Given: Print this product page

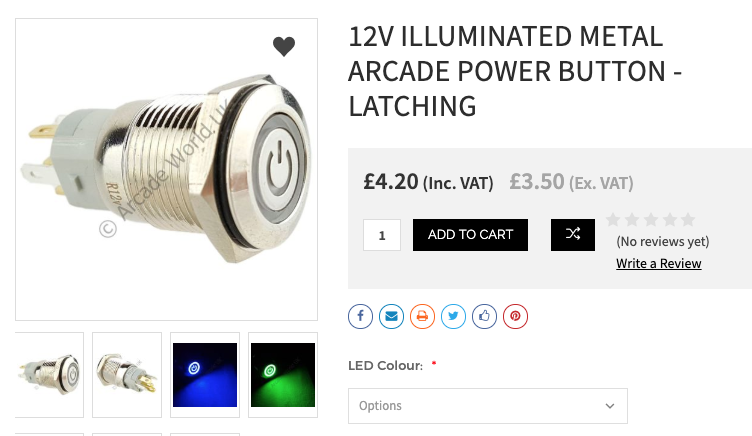Looking at the screenshot, I should [x=422, y=316].
